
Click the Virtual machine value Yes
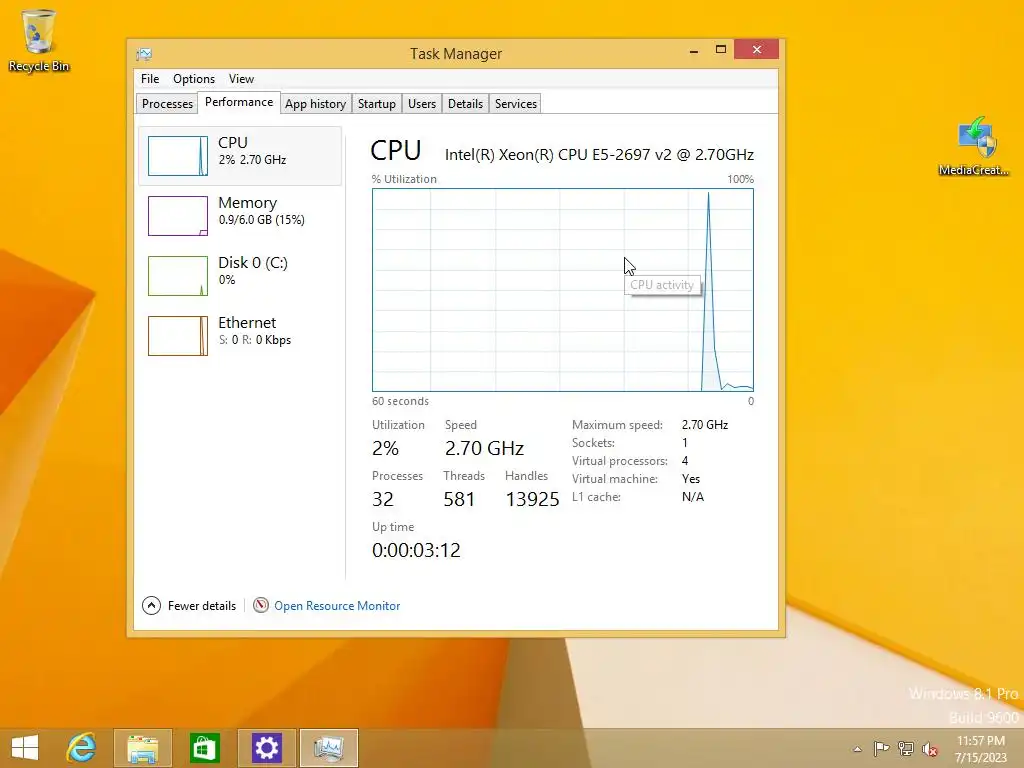tap(691, 479)
